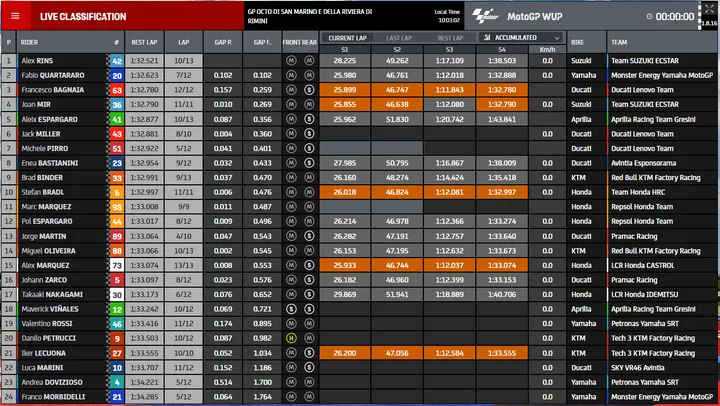Click Marini rear soft tyre icon

tap(309, 367)
